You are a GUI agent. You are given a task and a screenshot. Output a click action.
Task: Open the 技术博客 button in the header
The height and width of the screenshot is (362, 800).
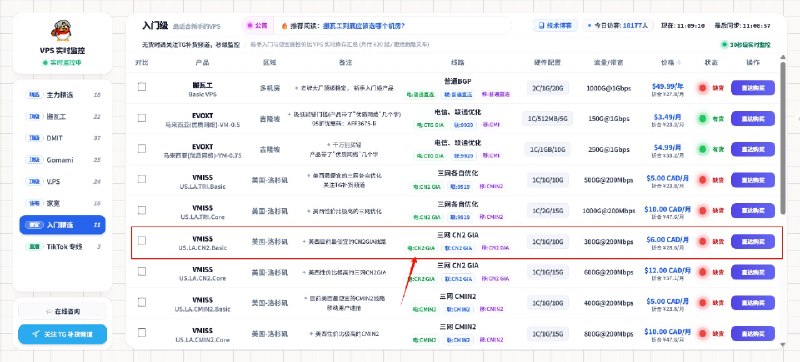(556, 25)
